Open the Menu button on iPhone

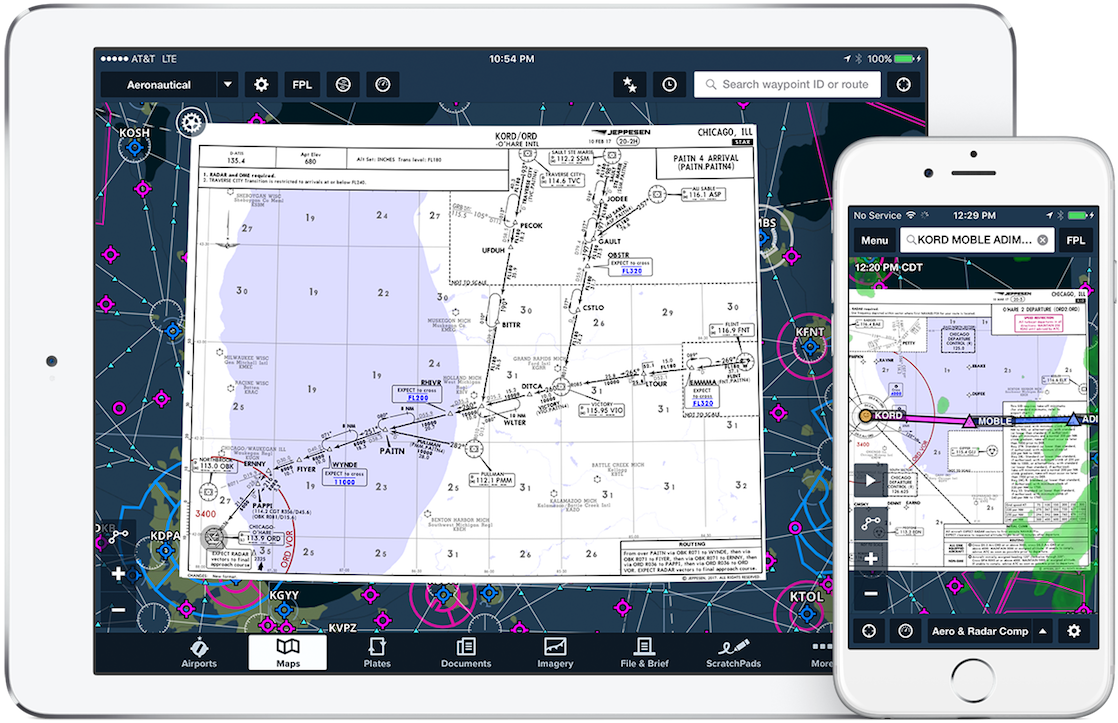click(x=874, y=240)
